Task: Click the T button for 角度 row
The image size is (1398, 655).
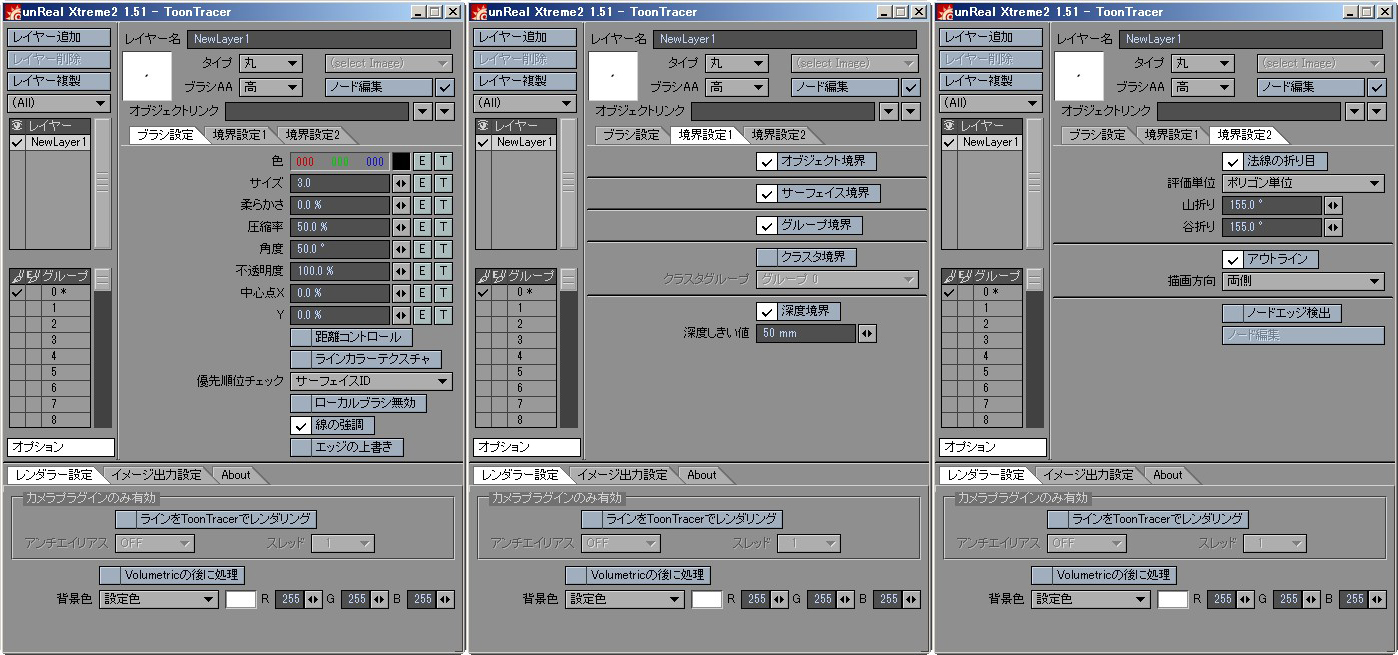Action: click(443, 249)
